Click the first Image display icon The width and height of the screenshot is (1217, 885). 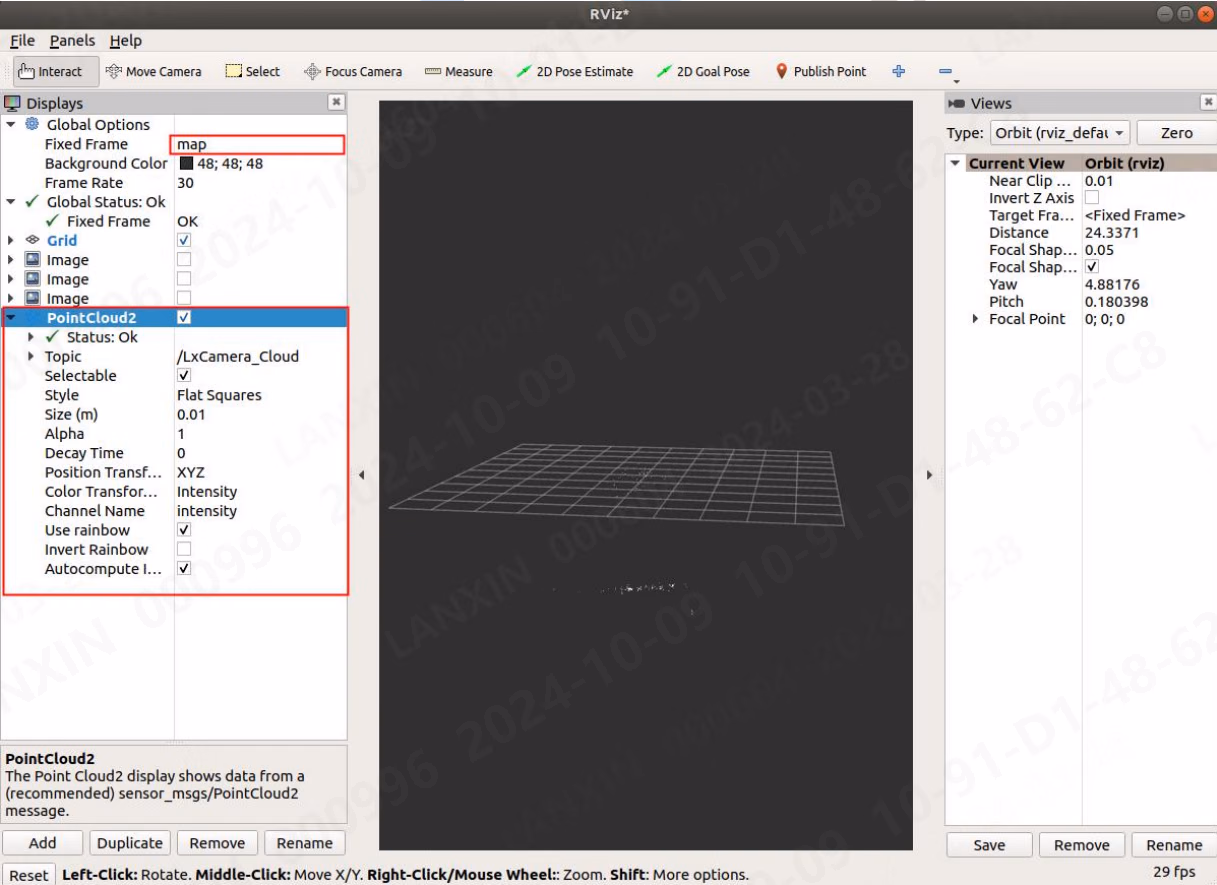[x=32, y=259]
